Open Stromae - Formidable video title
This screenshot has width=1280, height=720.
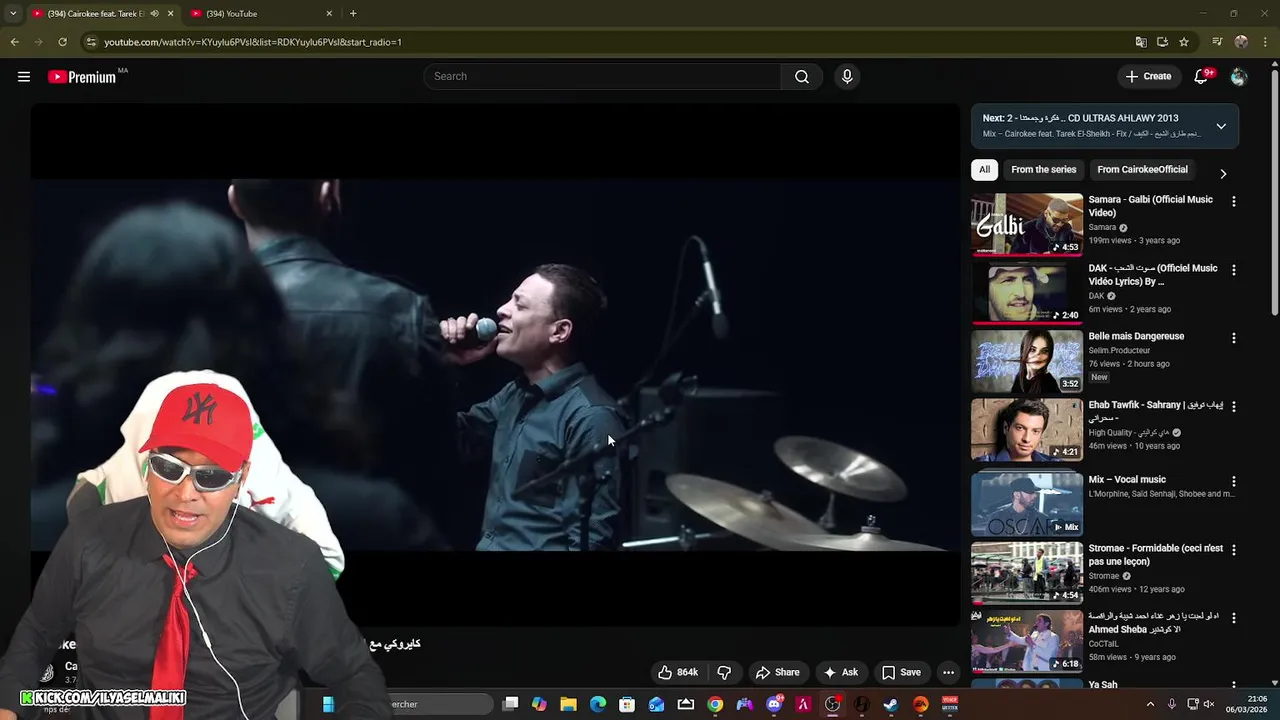[x=1155, y=555]
